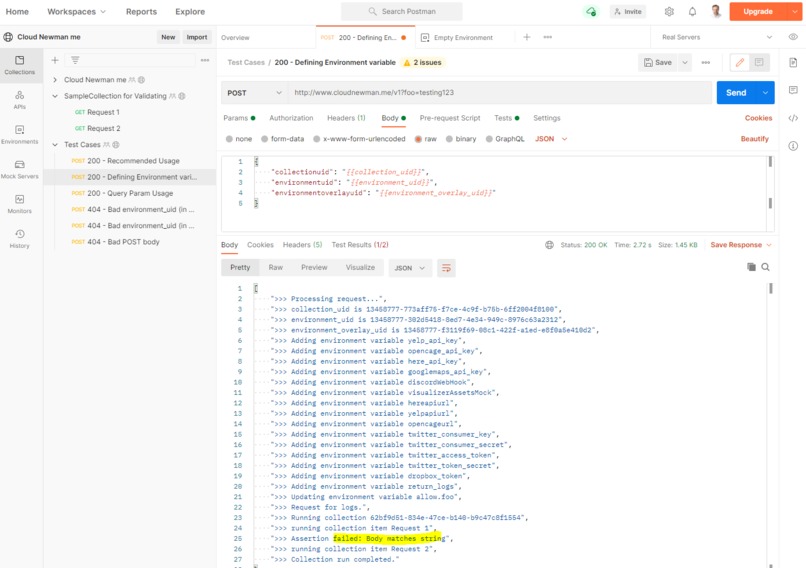The width and height of the screenshot is (806, 568).
Task: Open the Test Results response tab
Action: click(360, 245)
